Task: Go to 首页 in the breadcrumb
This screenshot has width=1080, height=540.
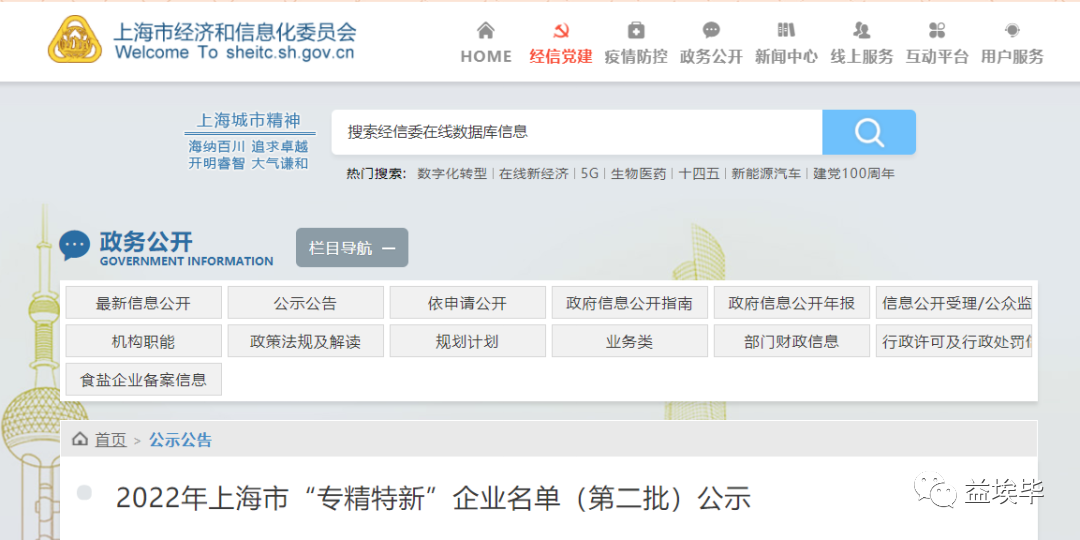Action: click(110, 440)
